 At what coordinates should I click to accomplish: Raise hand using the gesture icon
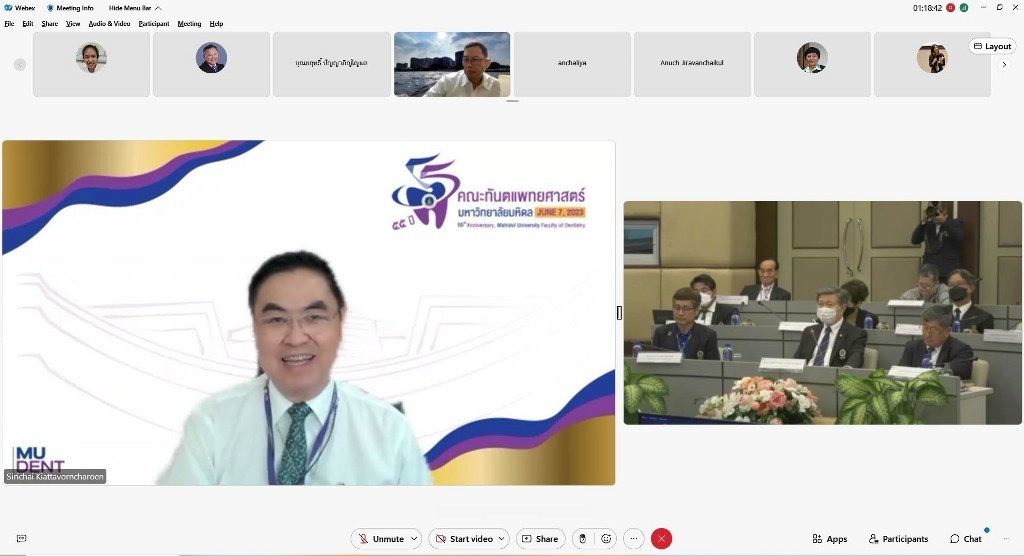point(582,539)
